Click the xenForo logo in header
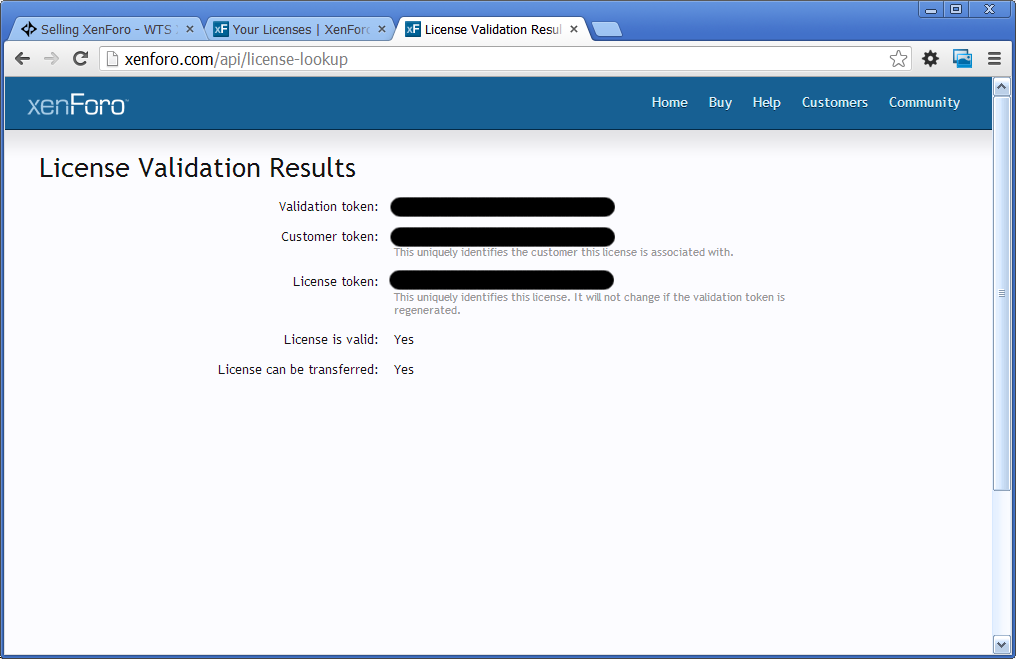 pos(78,104)
